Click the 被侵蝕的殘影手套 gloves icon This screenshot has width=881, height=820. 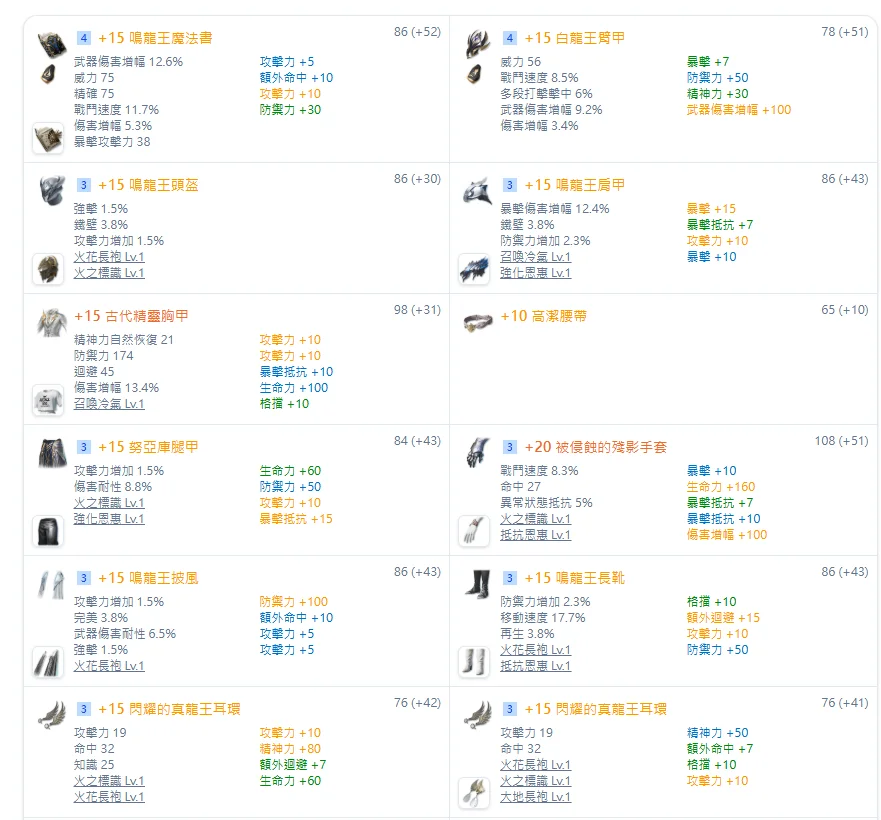click(476, 453)
